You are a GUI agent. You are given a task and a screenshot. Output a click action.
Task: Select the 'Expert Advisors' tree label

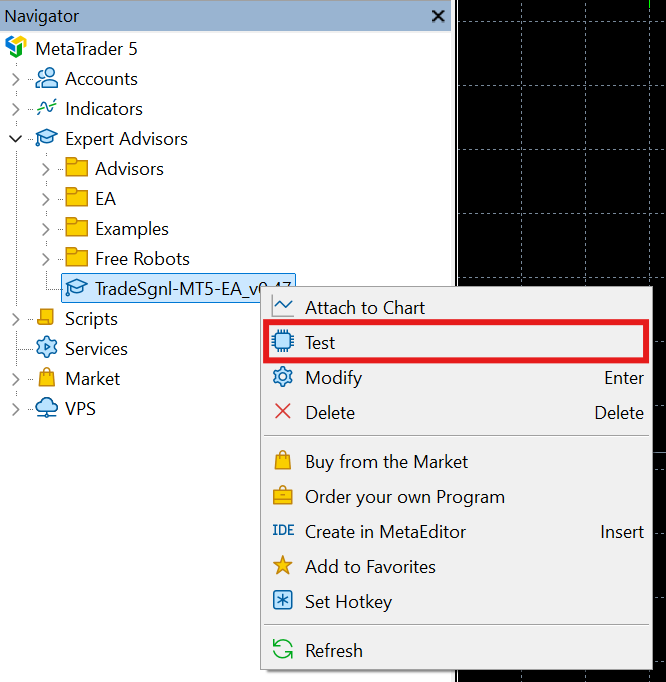pos(127,139)
